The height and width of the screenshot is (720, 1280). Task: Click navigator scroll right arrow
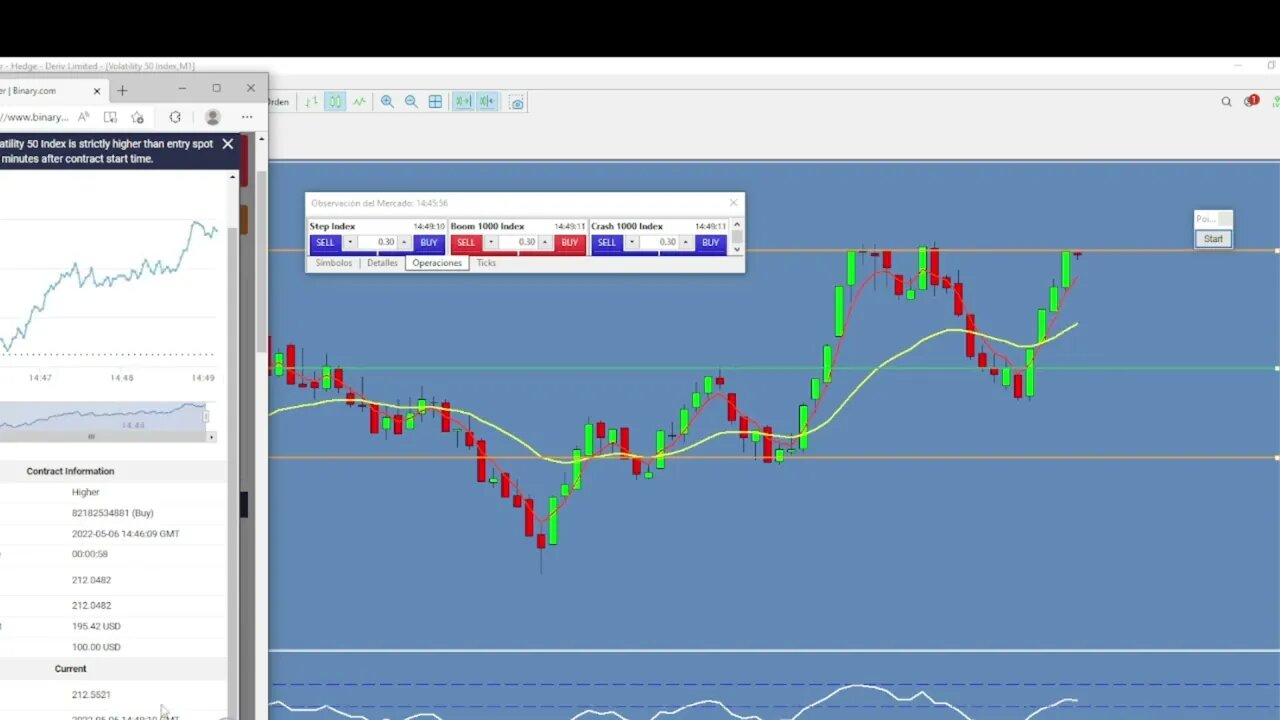click(x=211, y=437)
